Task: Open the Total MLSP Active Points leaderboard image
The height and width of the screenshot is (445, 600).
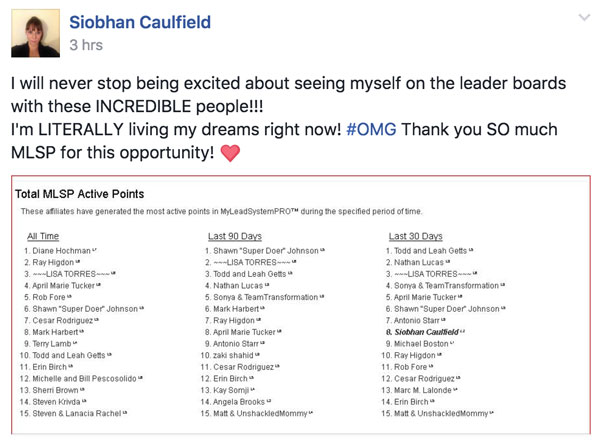Action: click(x=301, y=305)
